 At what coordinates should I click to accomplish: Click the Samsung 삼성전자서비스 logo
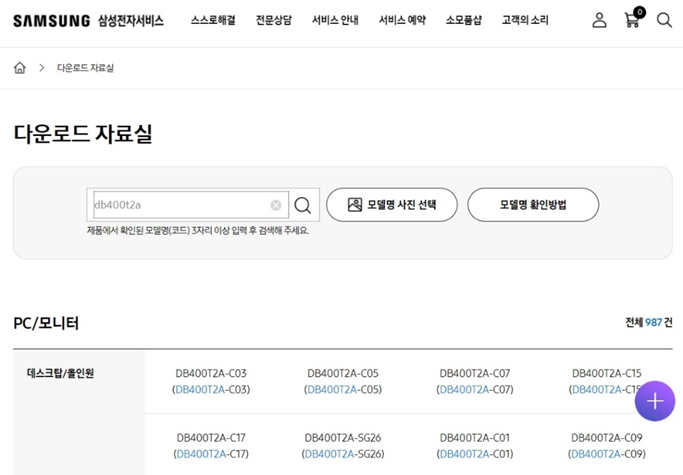click(88, 20)
